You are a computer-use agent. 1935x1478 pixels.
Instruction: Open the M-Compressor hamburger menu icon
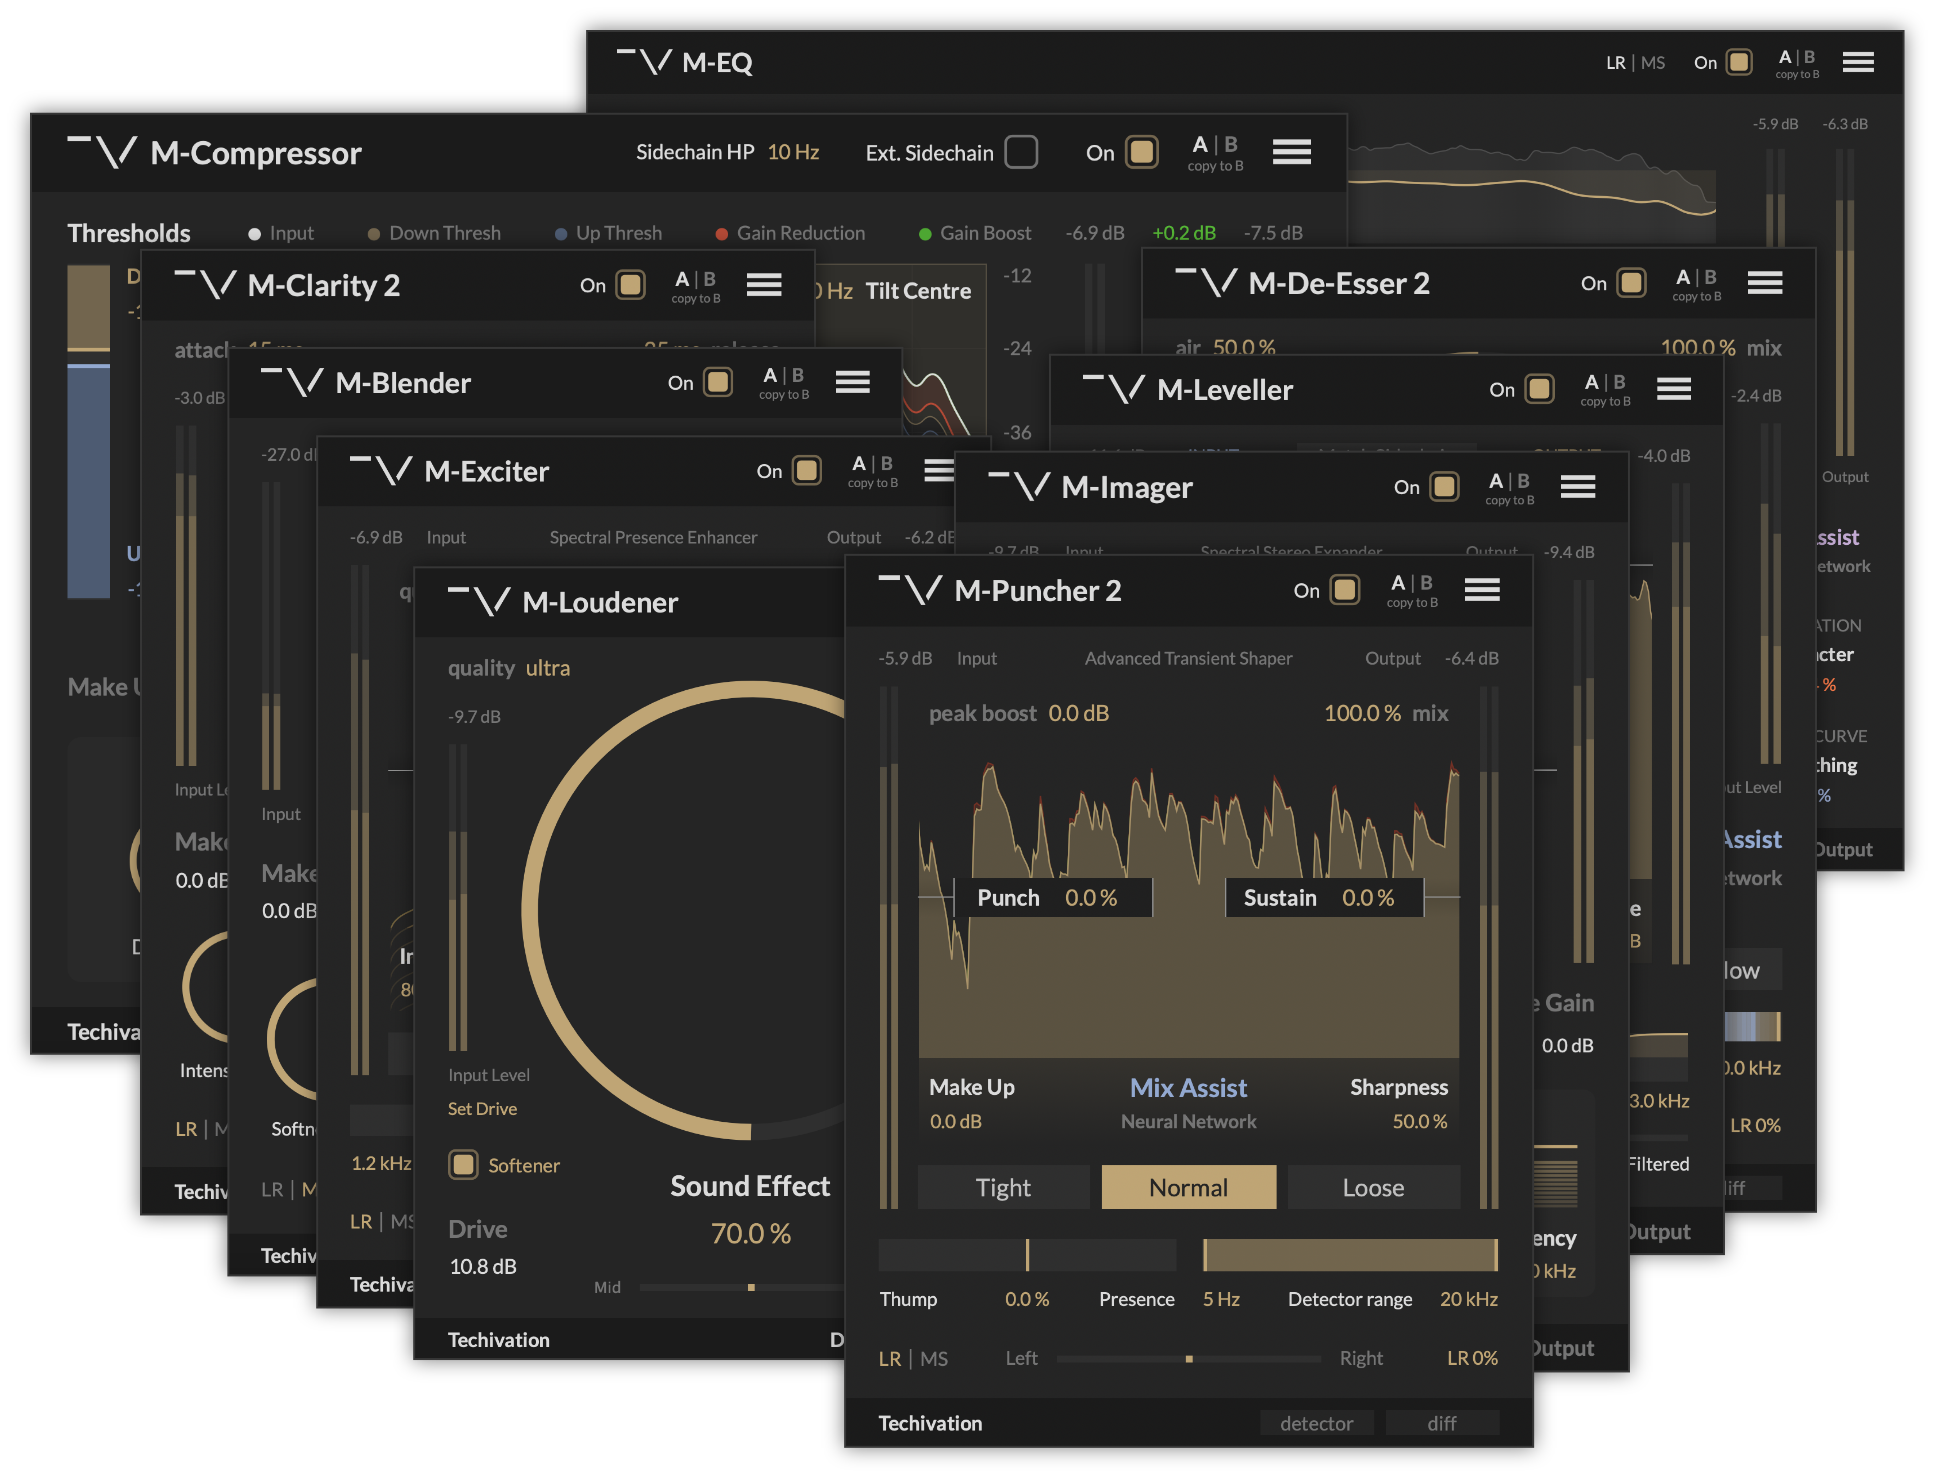[x=1291, y=152]
